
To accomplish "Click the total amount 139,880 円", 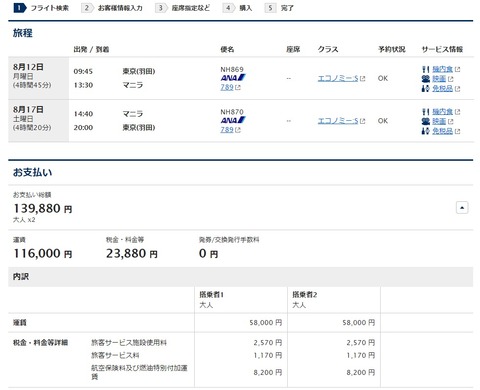I will click(x=43, y=209).
